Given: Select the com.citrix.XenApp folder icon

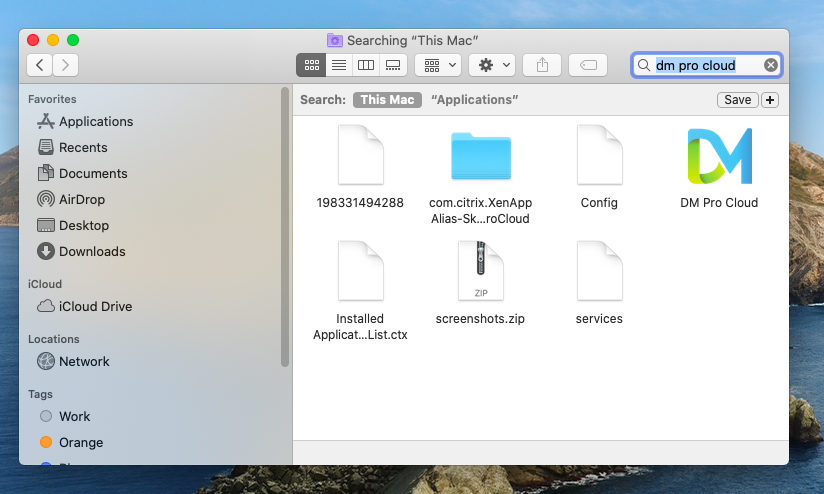Looking at the screenshot, I should (481, 156).
